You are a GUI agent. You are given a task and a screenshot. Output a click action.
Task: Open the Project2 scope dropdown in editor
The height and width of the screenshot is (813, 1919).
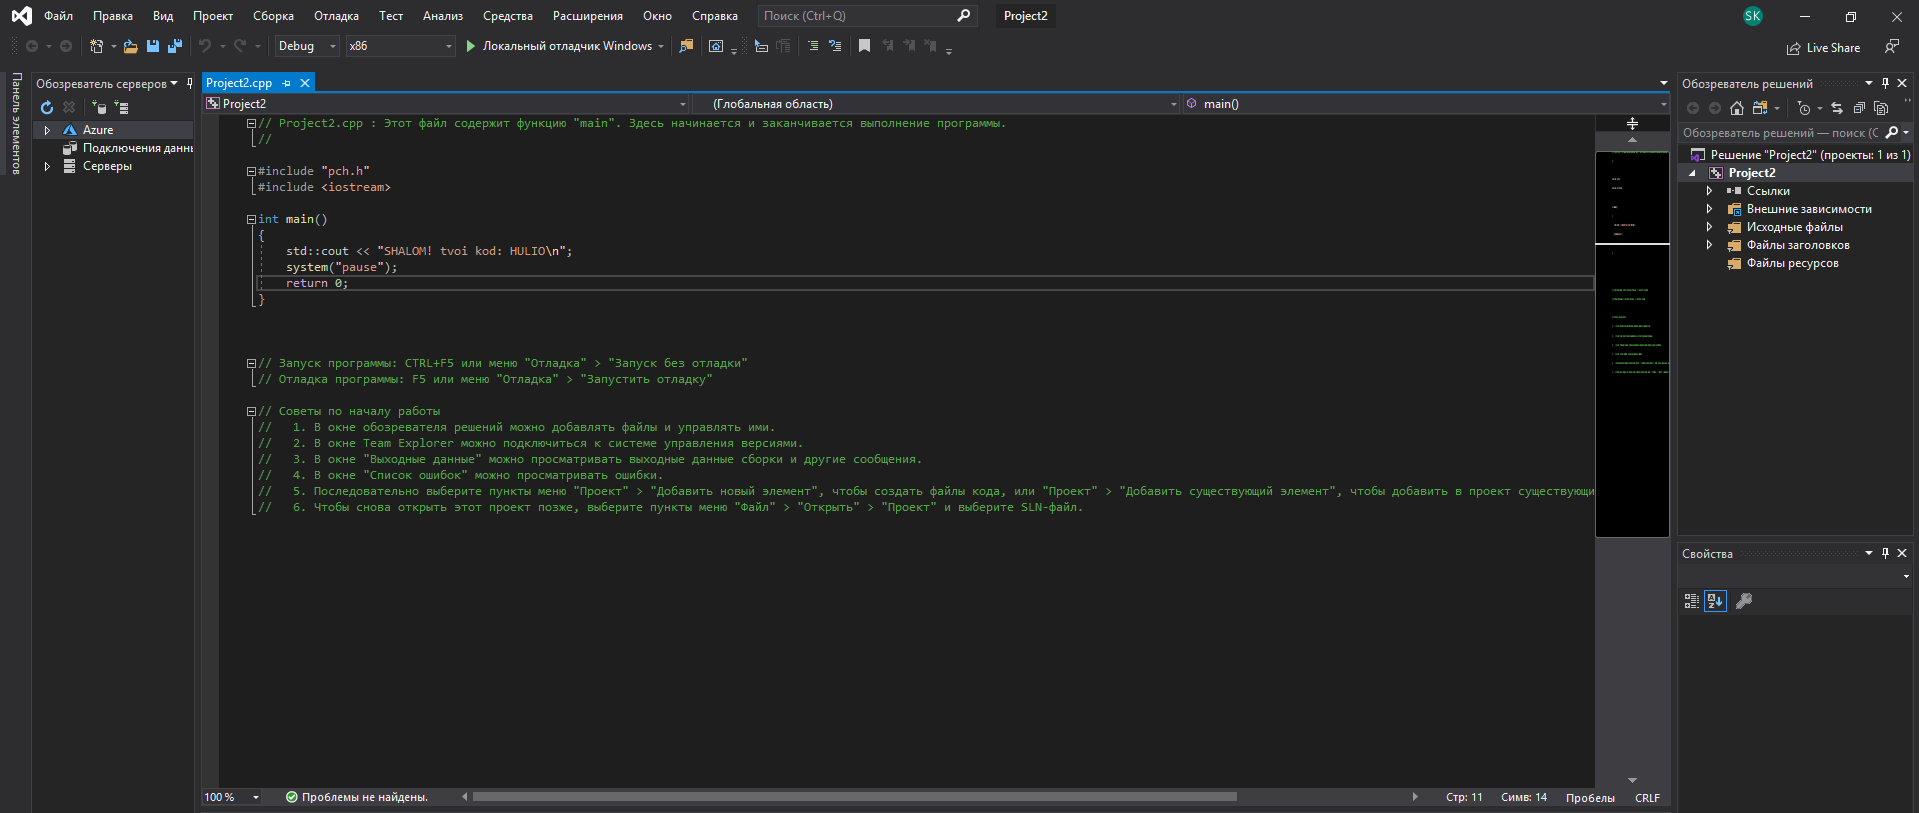446,104
